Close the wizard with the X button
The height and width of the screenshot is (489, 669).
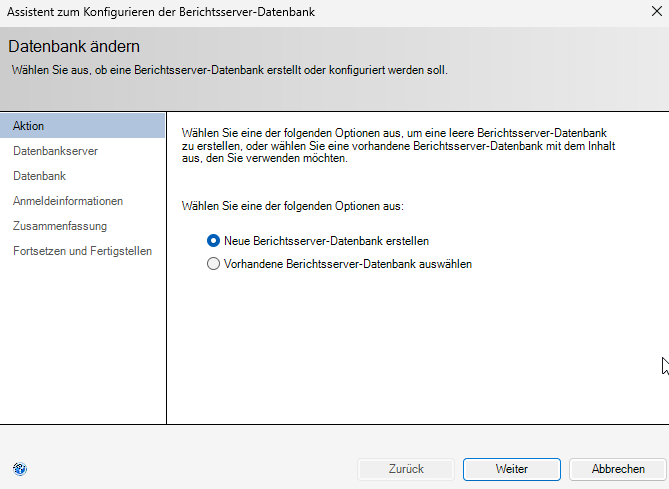[x=657, y=12]
